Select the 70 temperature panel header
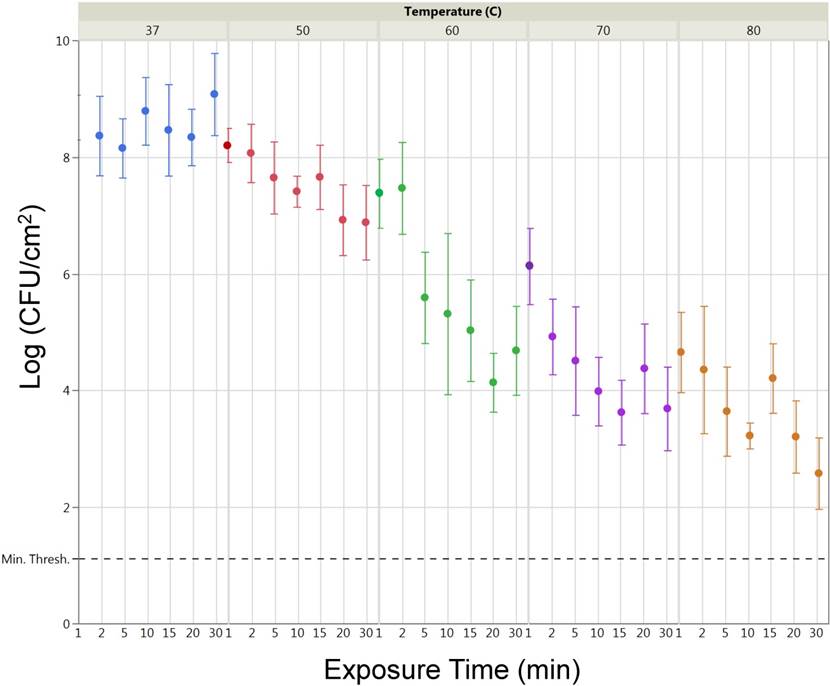830x686 pixels. (x=603, y=31)
